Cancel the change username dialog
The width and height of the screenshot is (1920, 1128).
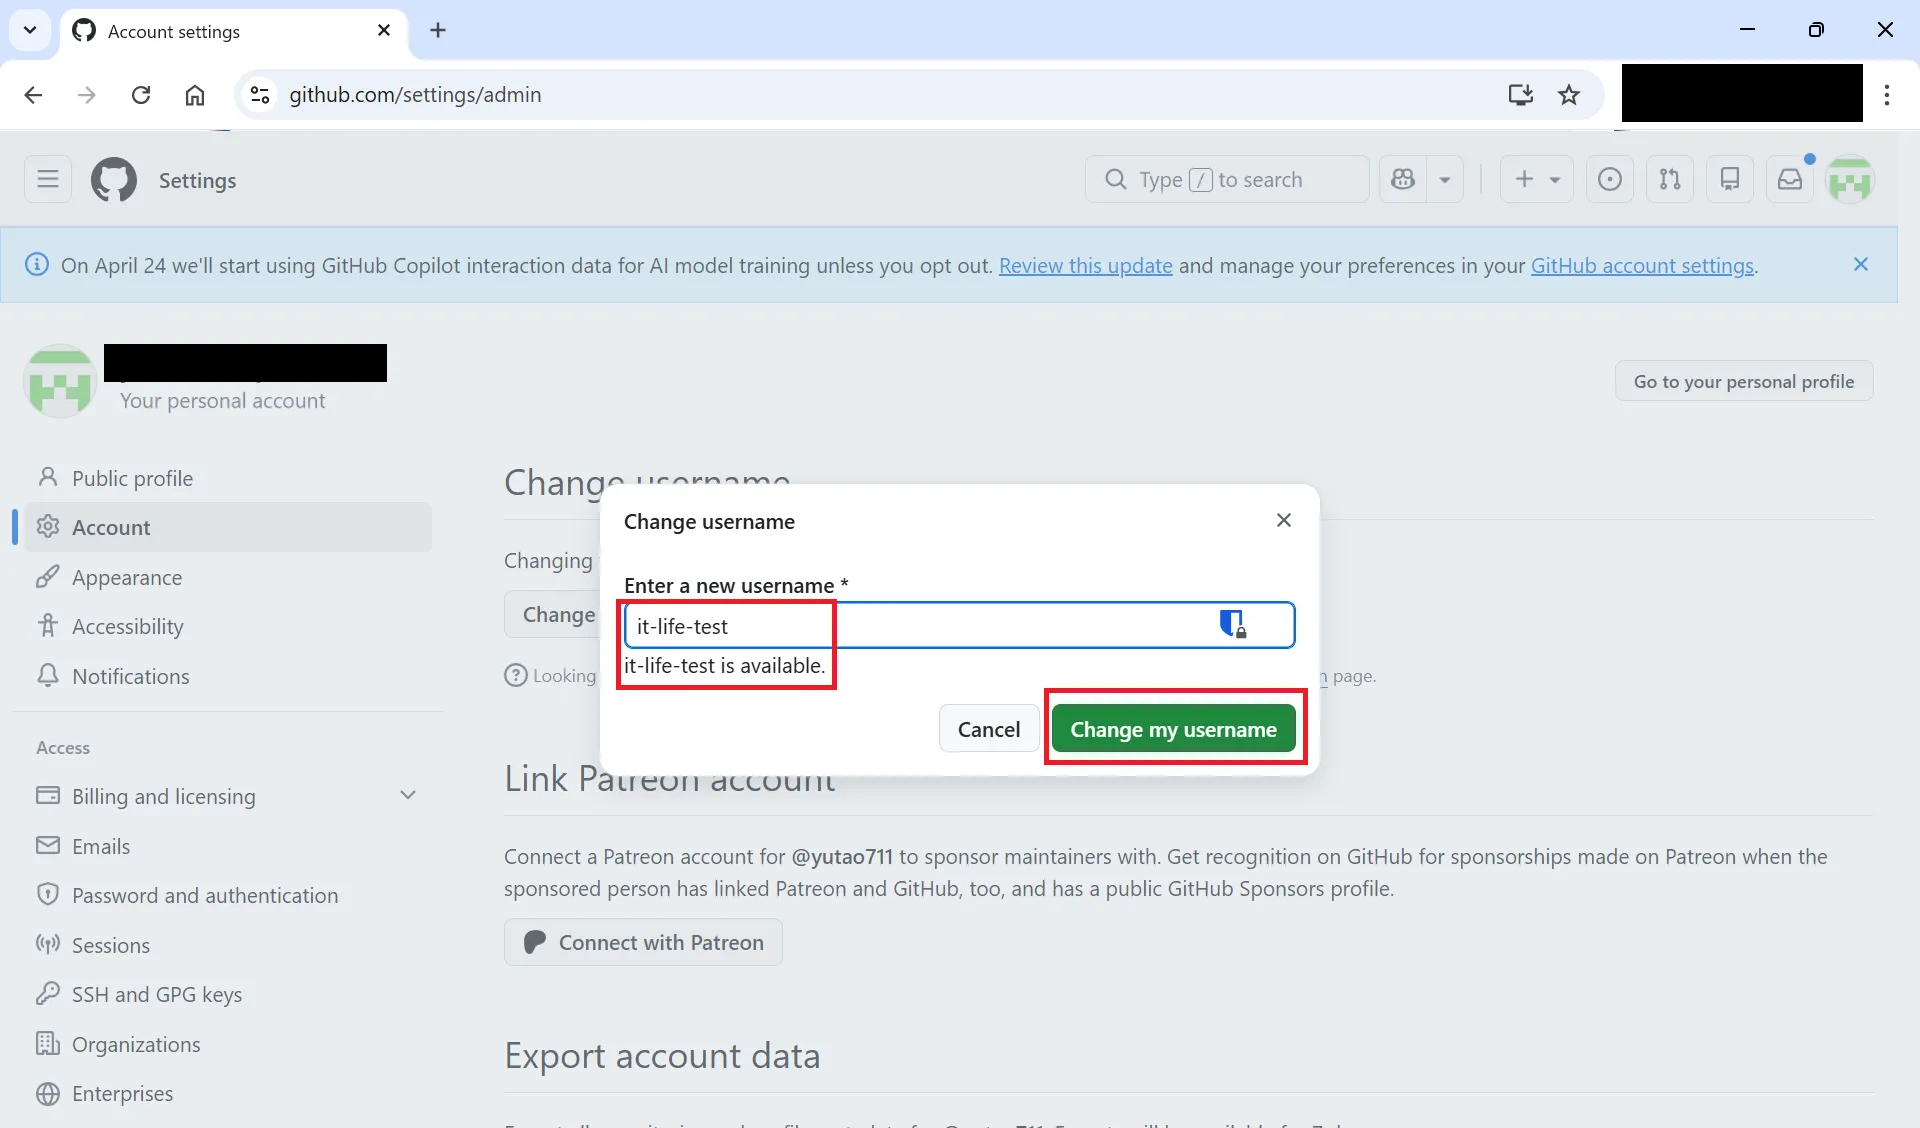988,729
